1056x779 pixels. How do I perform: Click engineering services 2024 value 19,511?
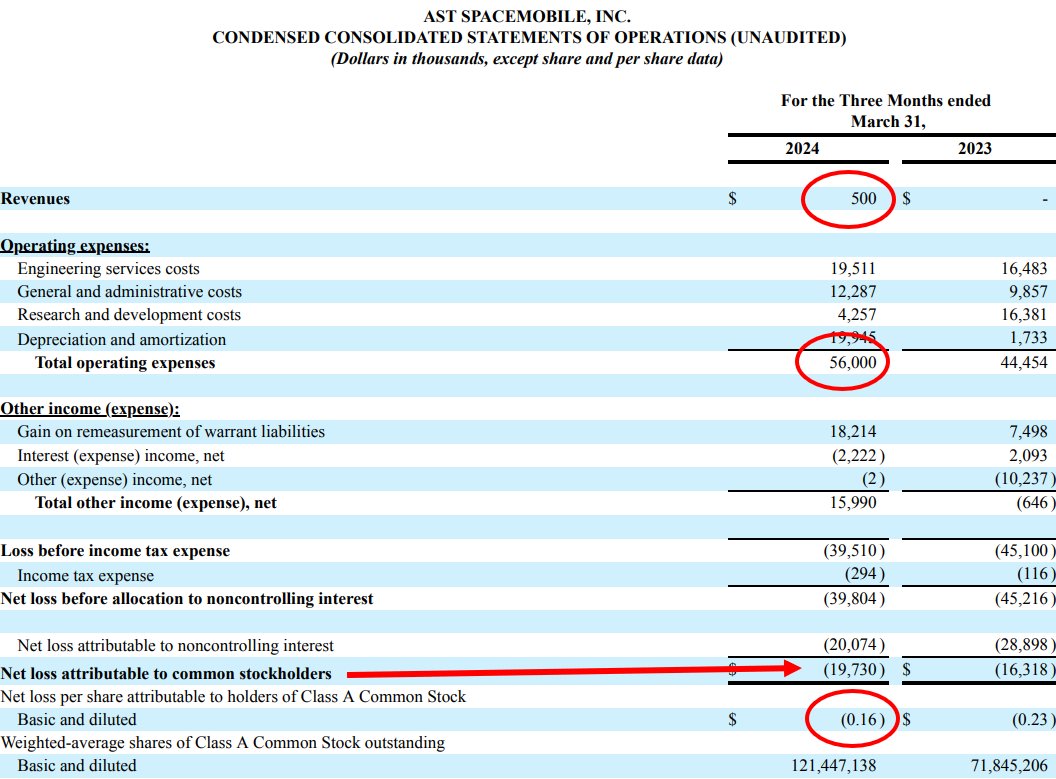[x=853, y=269]
